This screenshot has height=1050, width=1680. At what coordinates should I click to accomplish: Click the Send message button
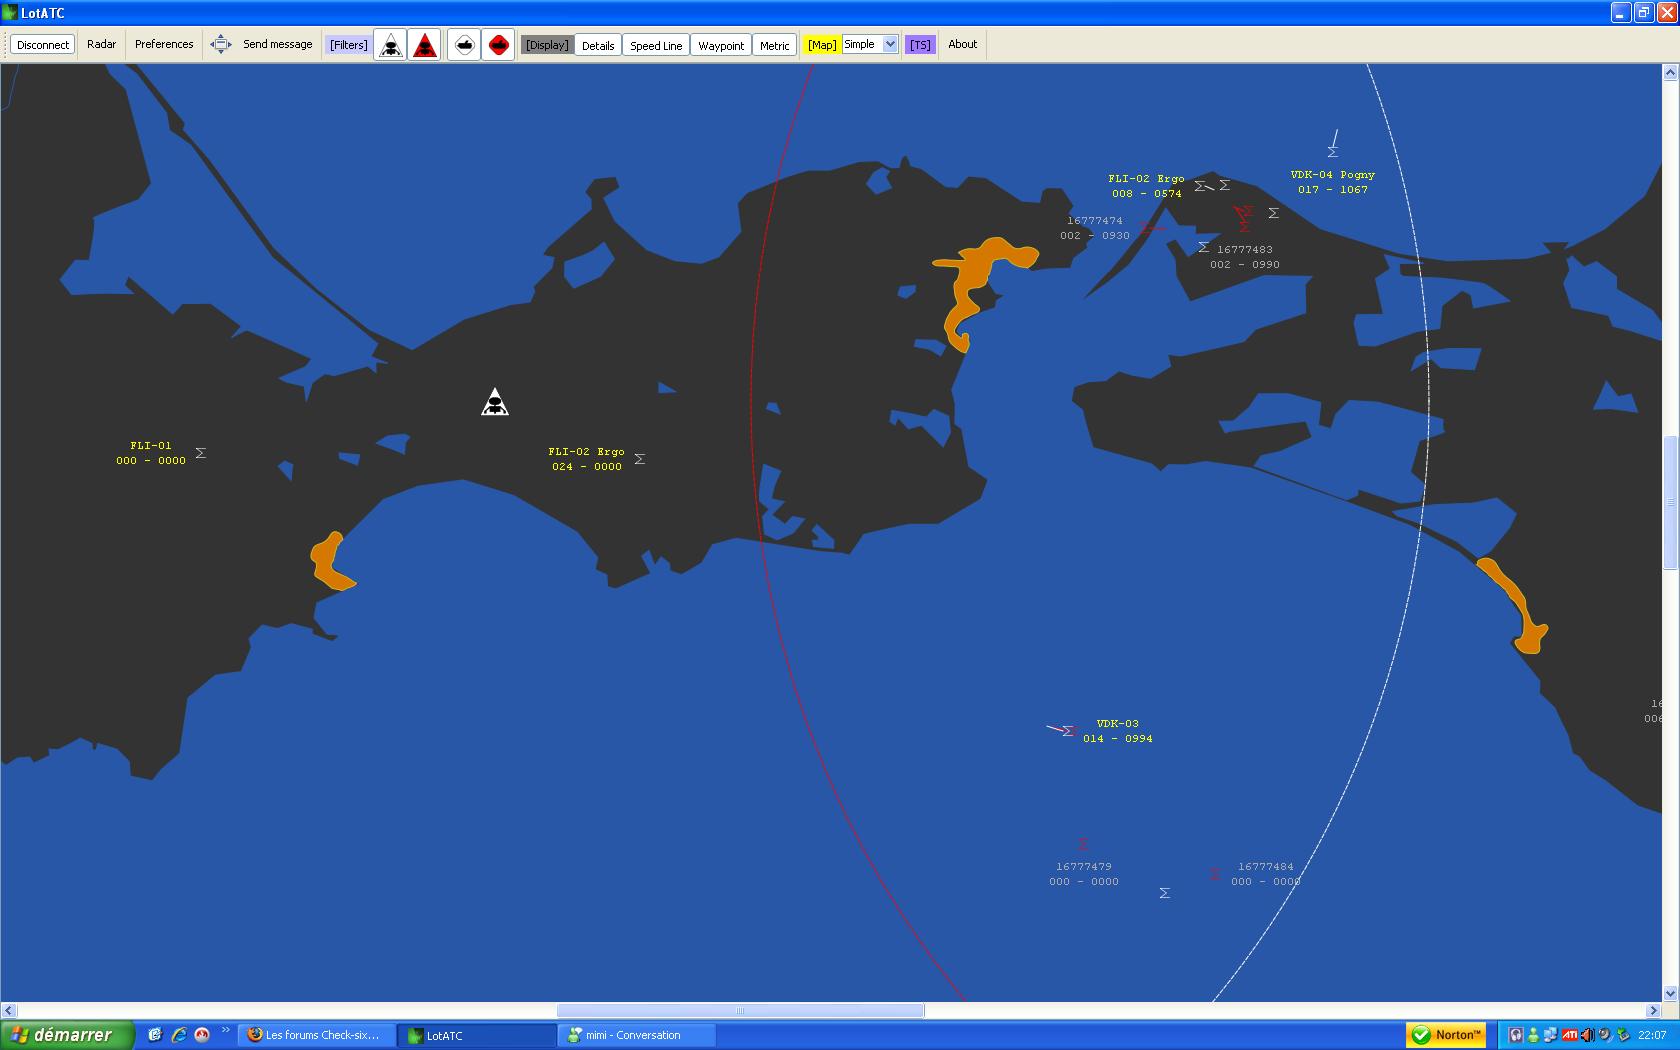click(277, 44)
